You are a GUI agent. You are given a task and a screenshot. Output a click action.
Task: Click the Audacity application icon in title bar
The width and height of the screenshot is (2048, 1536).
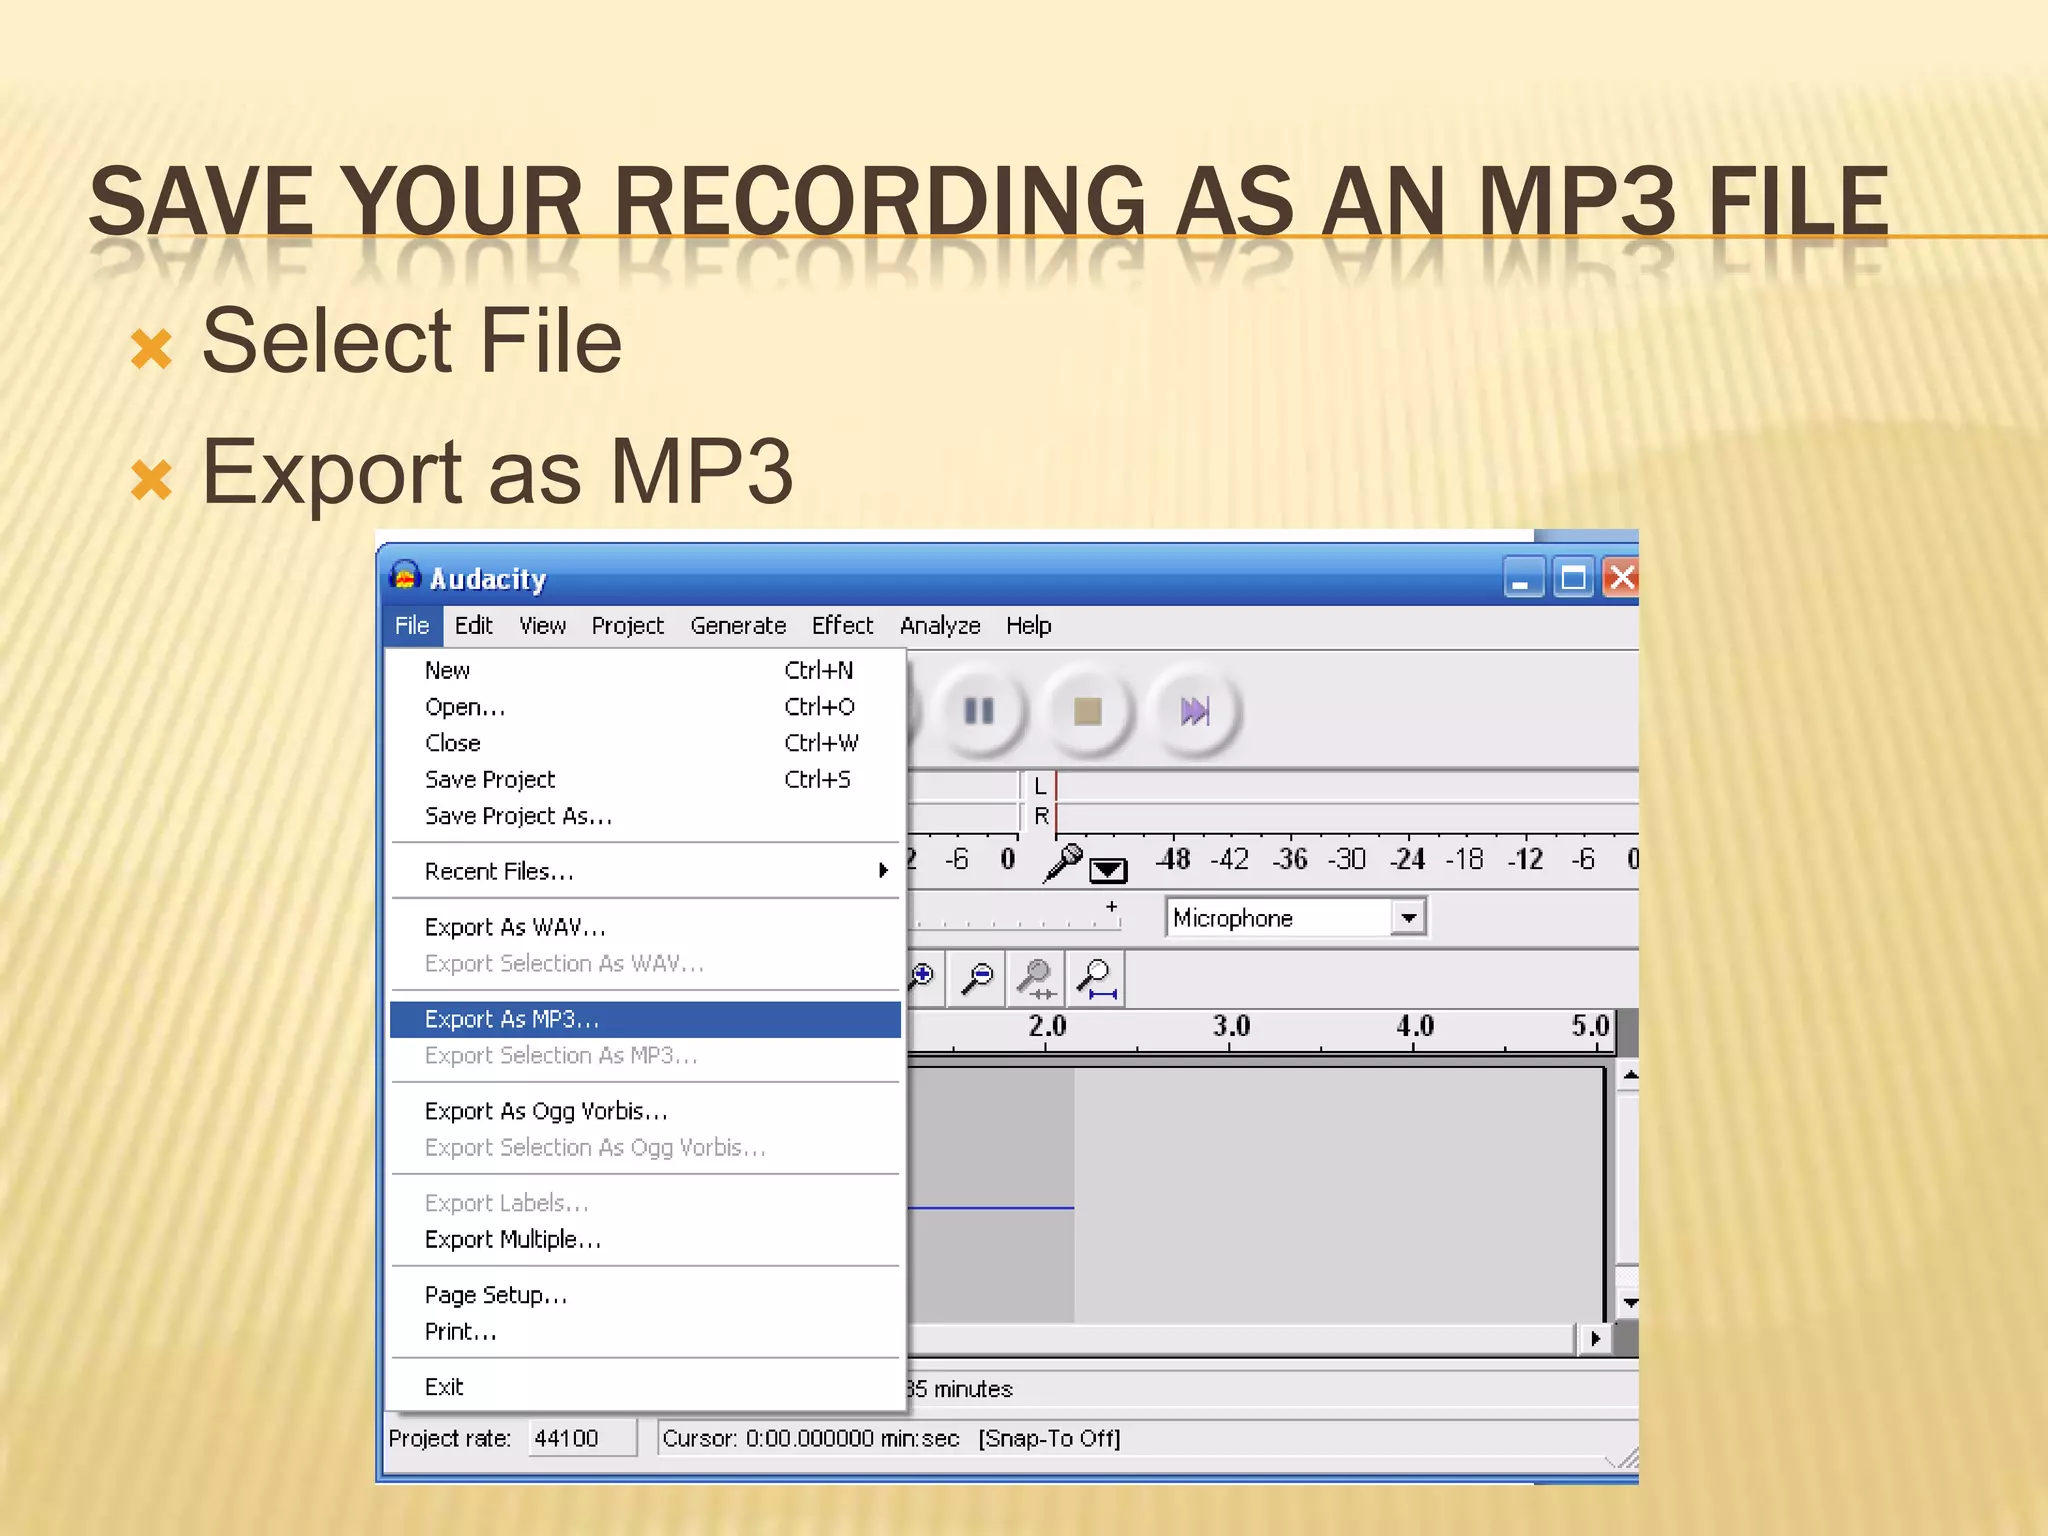pos(405,577)
